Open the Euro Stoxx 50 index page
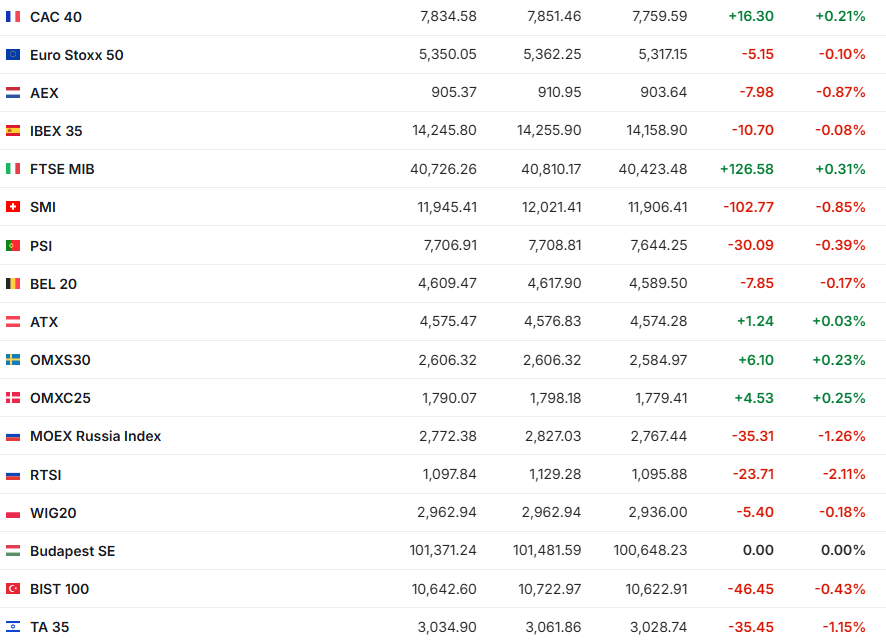 77,55
